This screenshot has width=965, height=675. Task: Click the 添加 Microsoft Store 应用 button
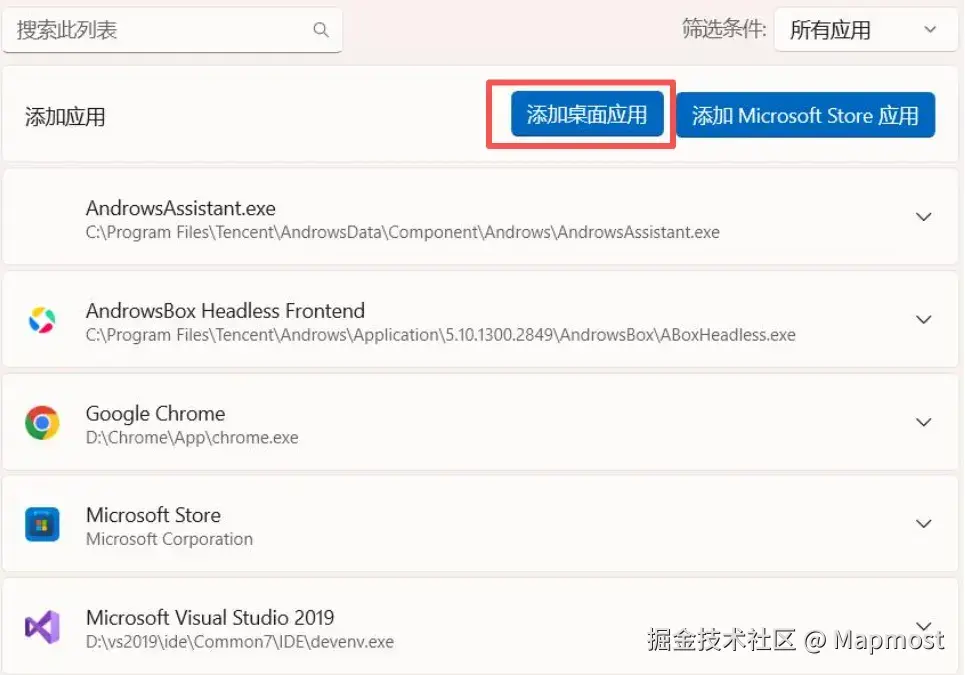pyautogui.click(x=805, y=115)
